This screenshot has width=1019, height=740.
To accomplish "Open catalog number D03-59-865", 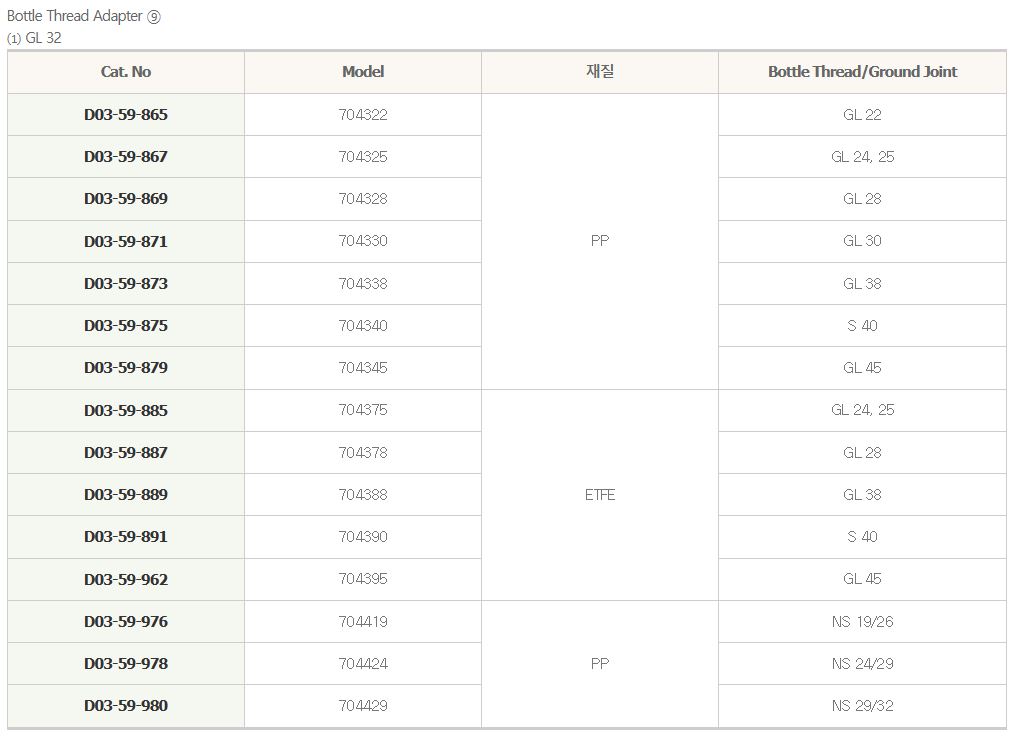I will pos(126,115).
